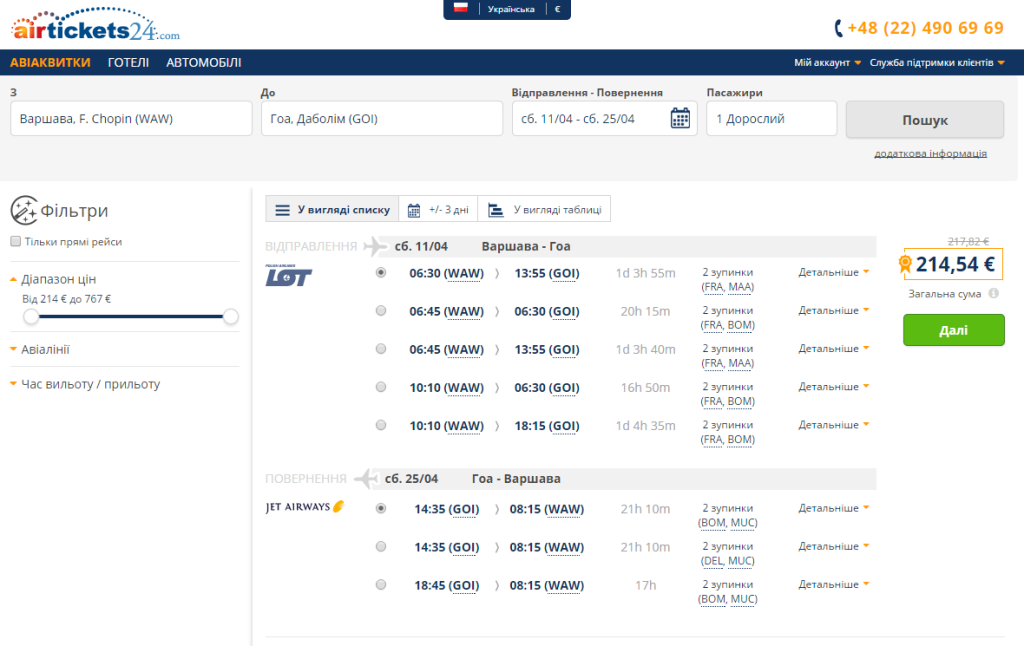1024x646 pixels.
Task: Click the Українська language selector
Action: (x=511, y=9)
